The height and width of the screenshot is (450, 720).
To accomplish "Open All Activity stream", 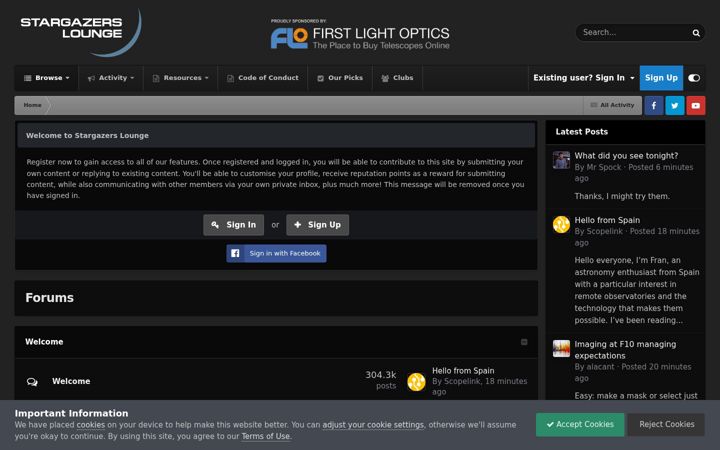I will pyautogui.click(x=612, y=105).
